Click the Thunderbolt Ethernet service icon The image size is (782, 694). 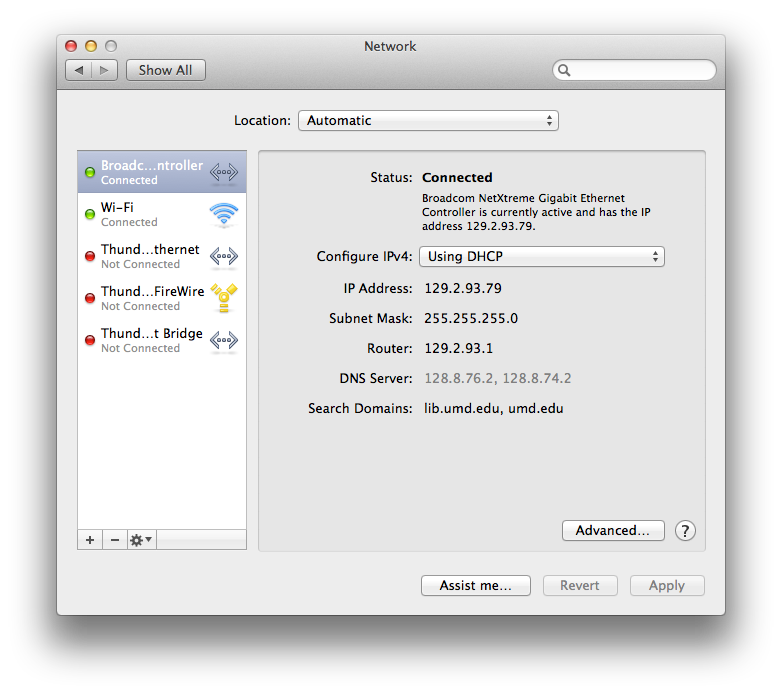pyautogui.click(x=223, y=257)
